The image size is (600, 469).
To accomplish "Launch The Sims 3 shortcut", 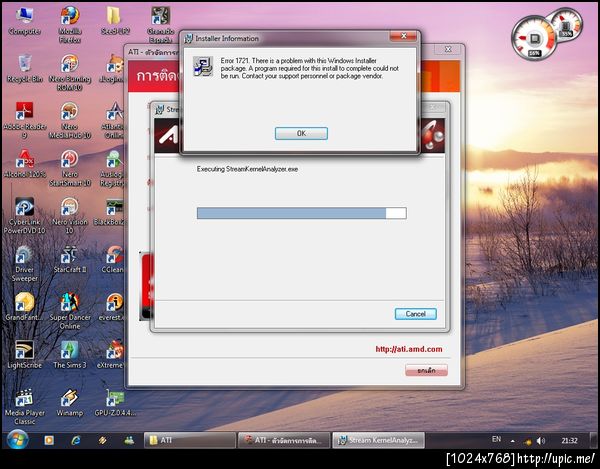I will [x=70, y=354].
